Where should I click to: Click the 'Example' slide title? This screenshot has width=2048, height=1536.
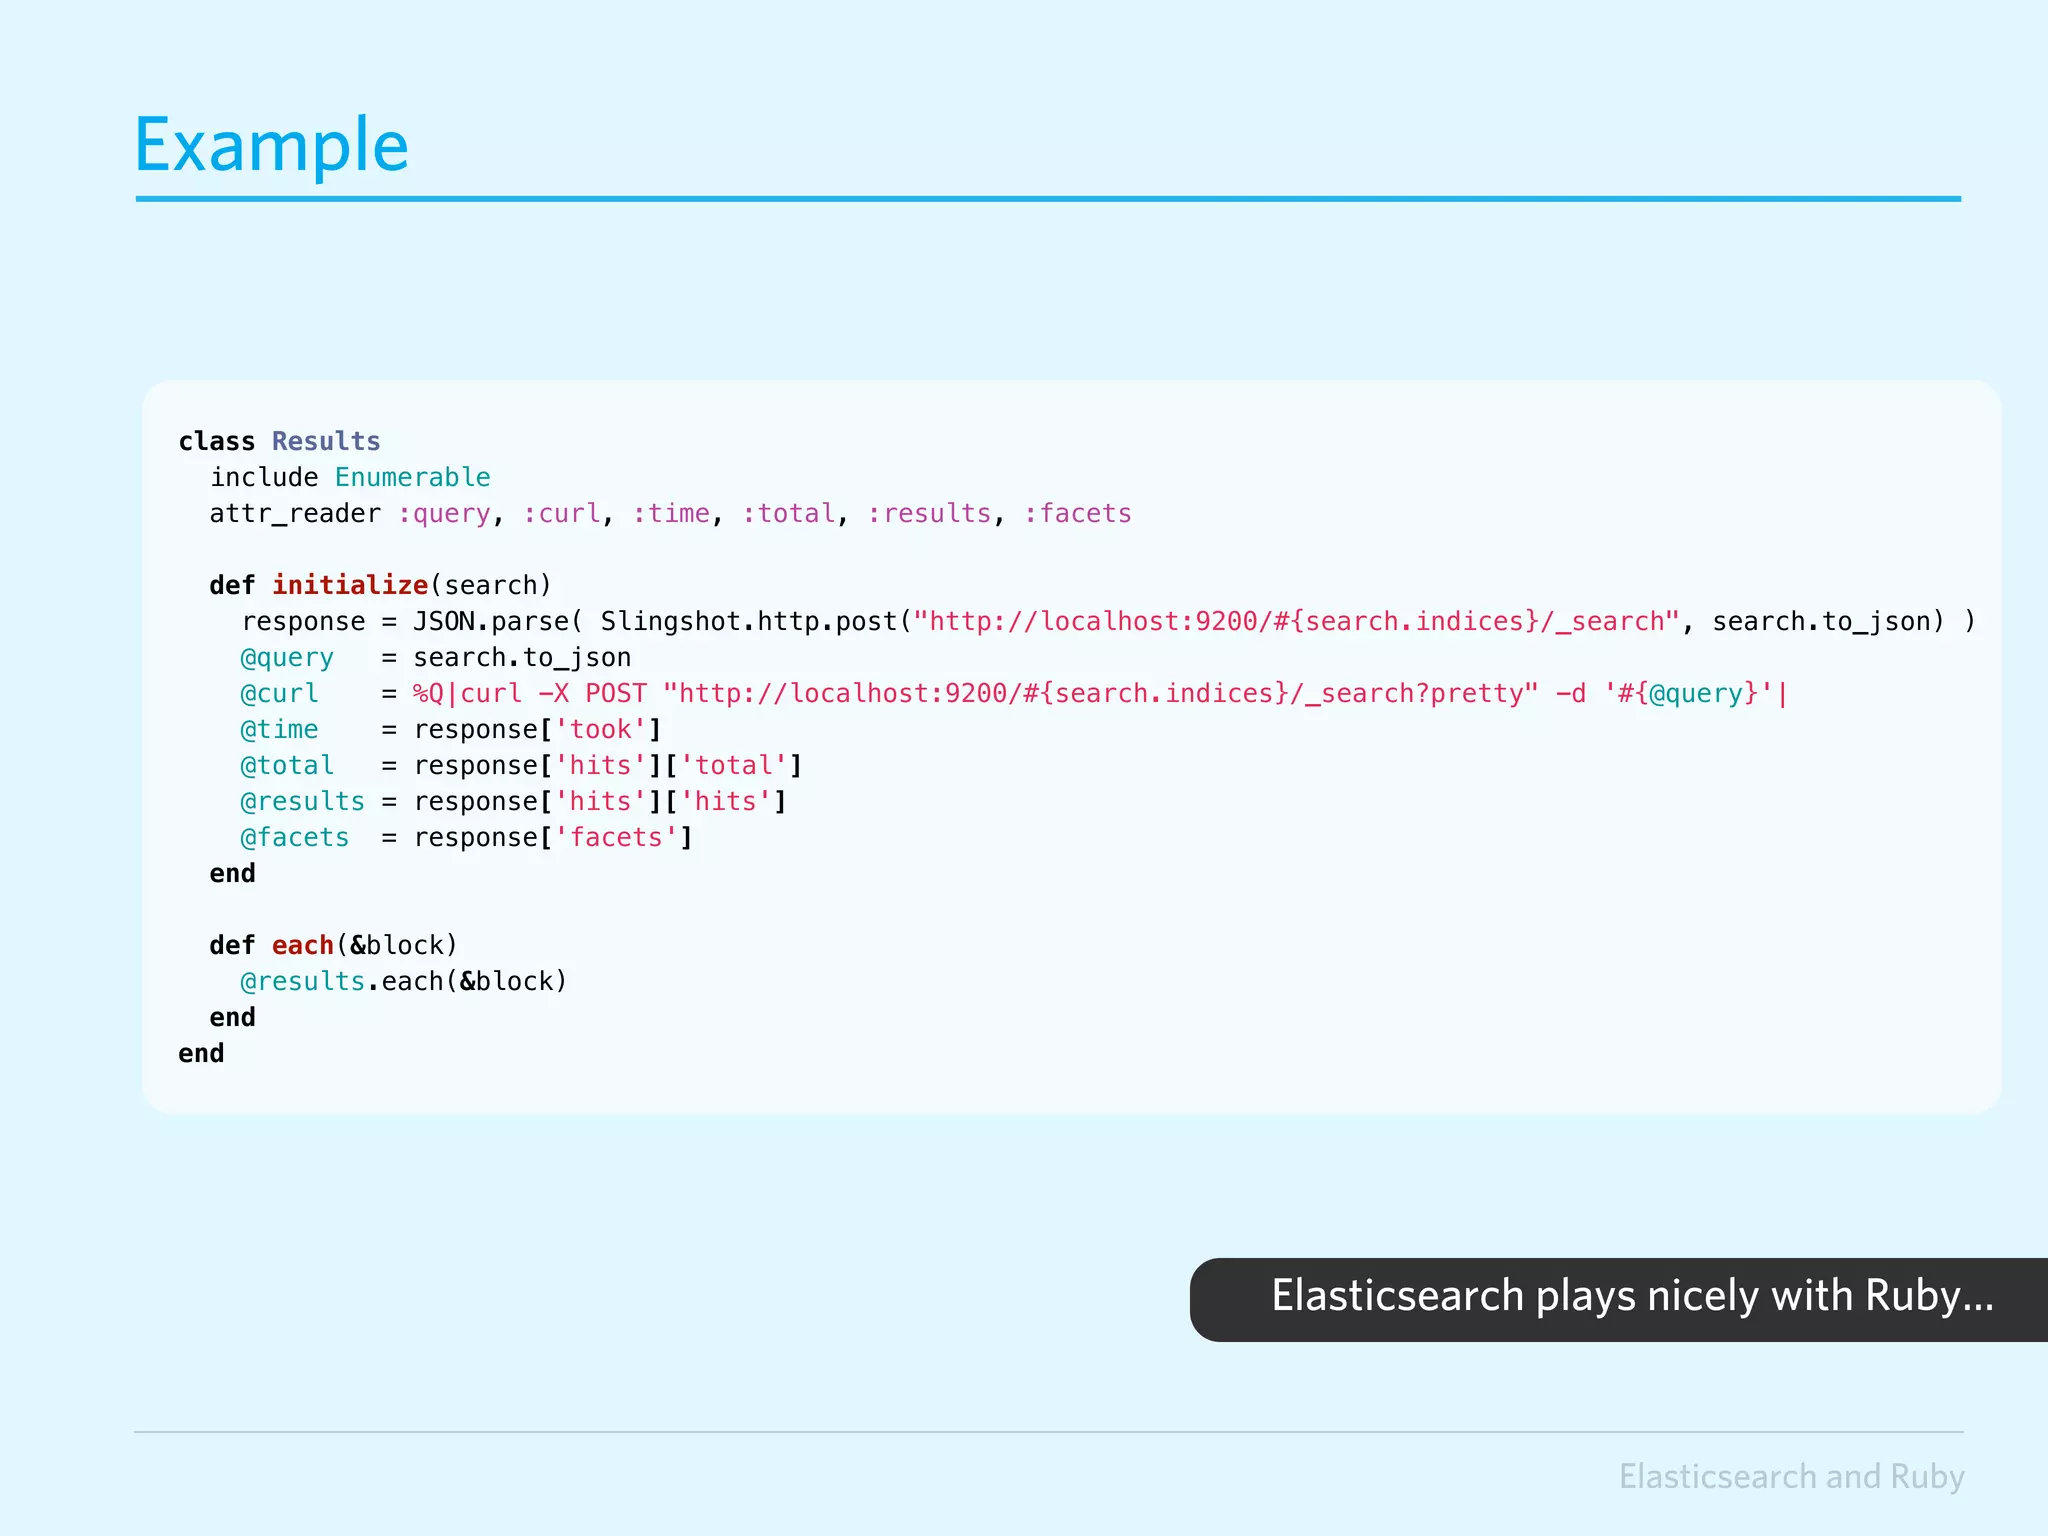click(272, 146)
